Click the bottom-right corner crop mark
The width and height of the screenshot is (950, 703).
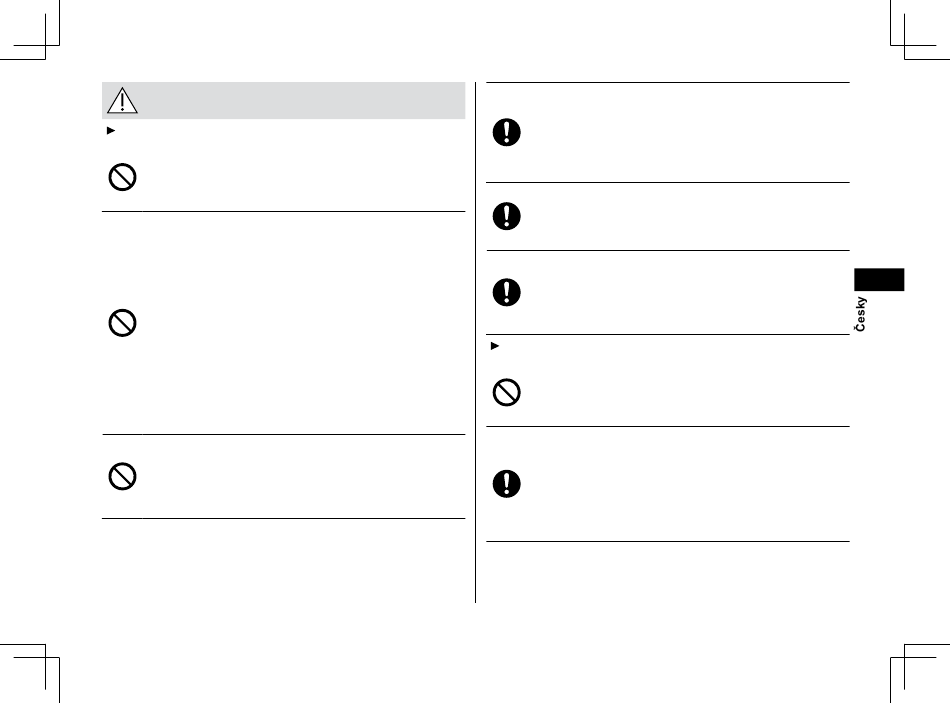click(x=920, y=673)
